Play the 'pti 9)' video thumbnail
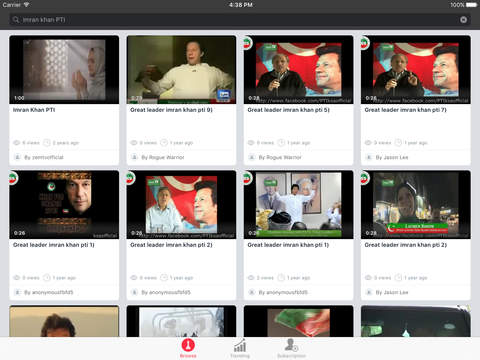Screen dimensions: 480x360 pos(181,70)
